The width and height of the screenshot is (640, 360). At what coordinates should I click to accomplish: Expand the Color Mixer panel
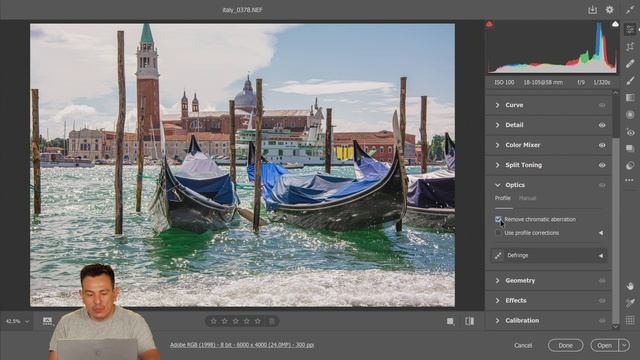click(x=497, y=145)
